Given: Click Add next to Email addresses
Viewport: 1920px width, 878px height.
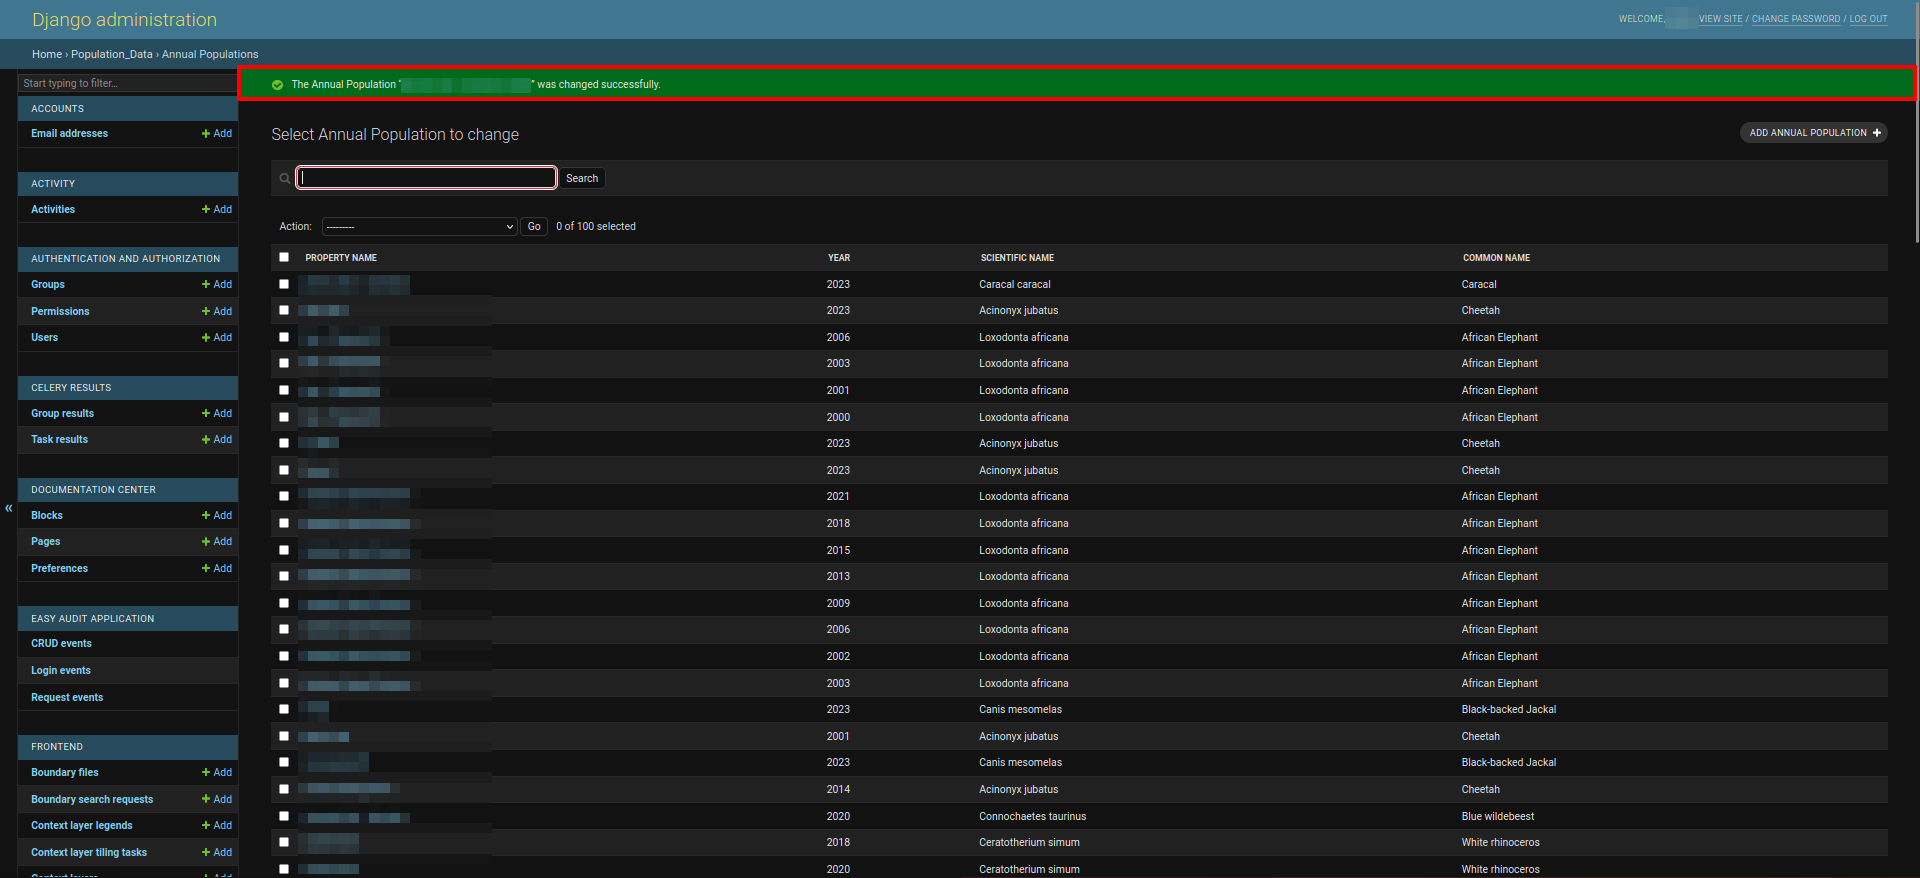Looking at the screenshot, I should point(217,133).
